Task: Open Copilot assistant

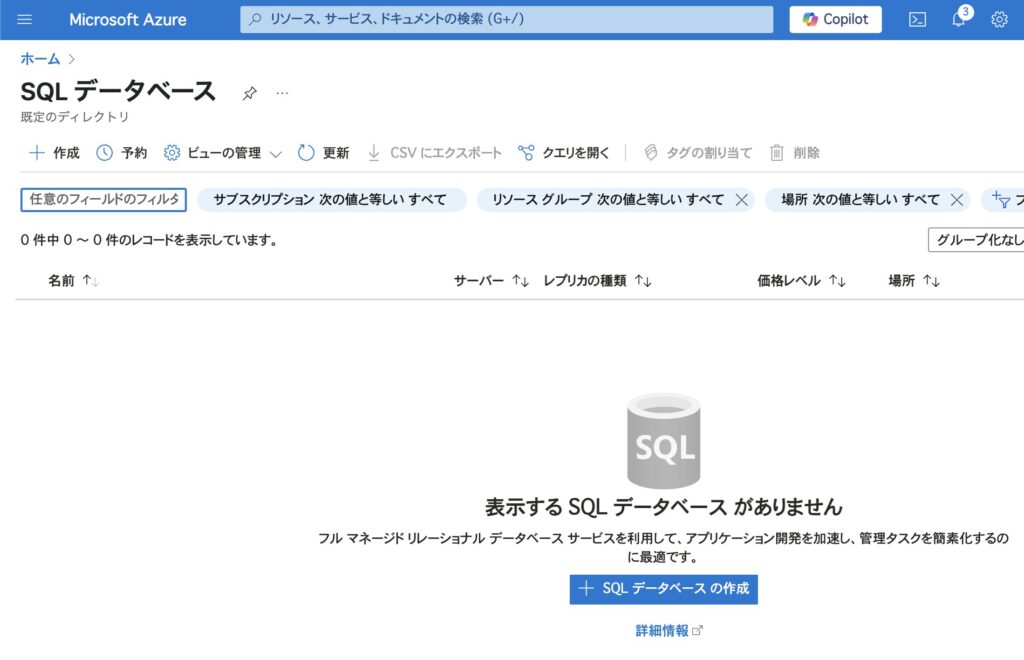Action: pyautogui.click(x=835, y=20)
